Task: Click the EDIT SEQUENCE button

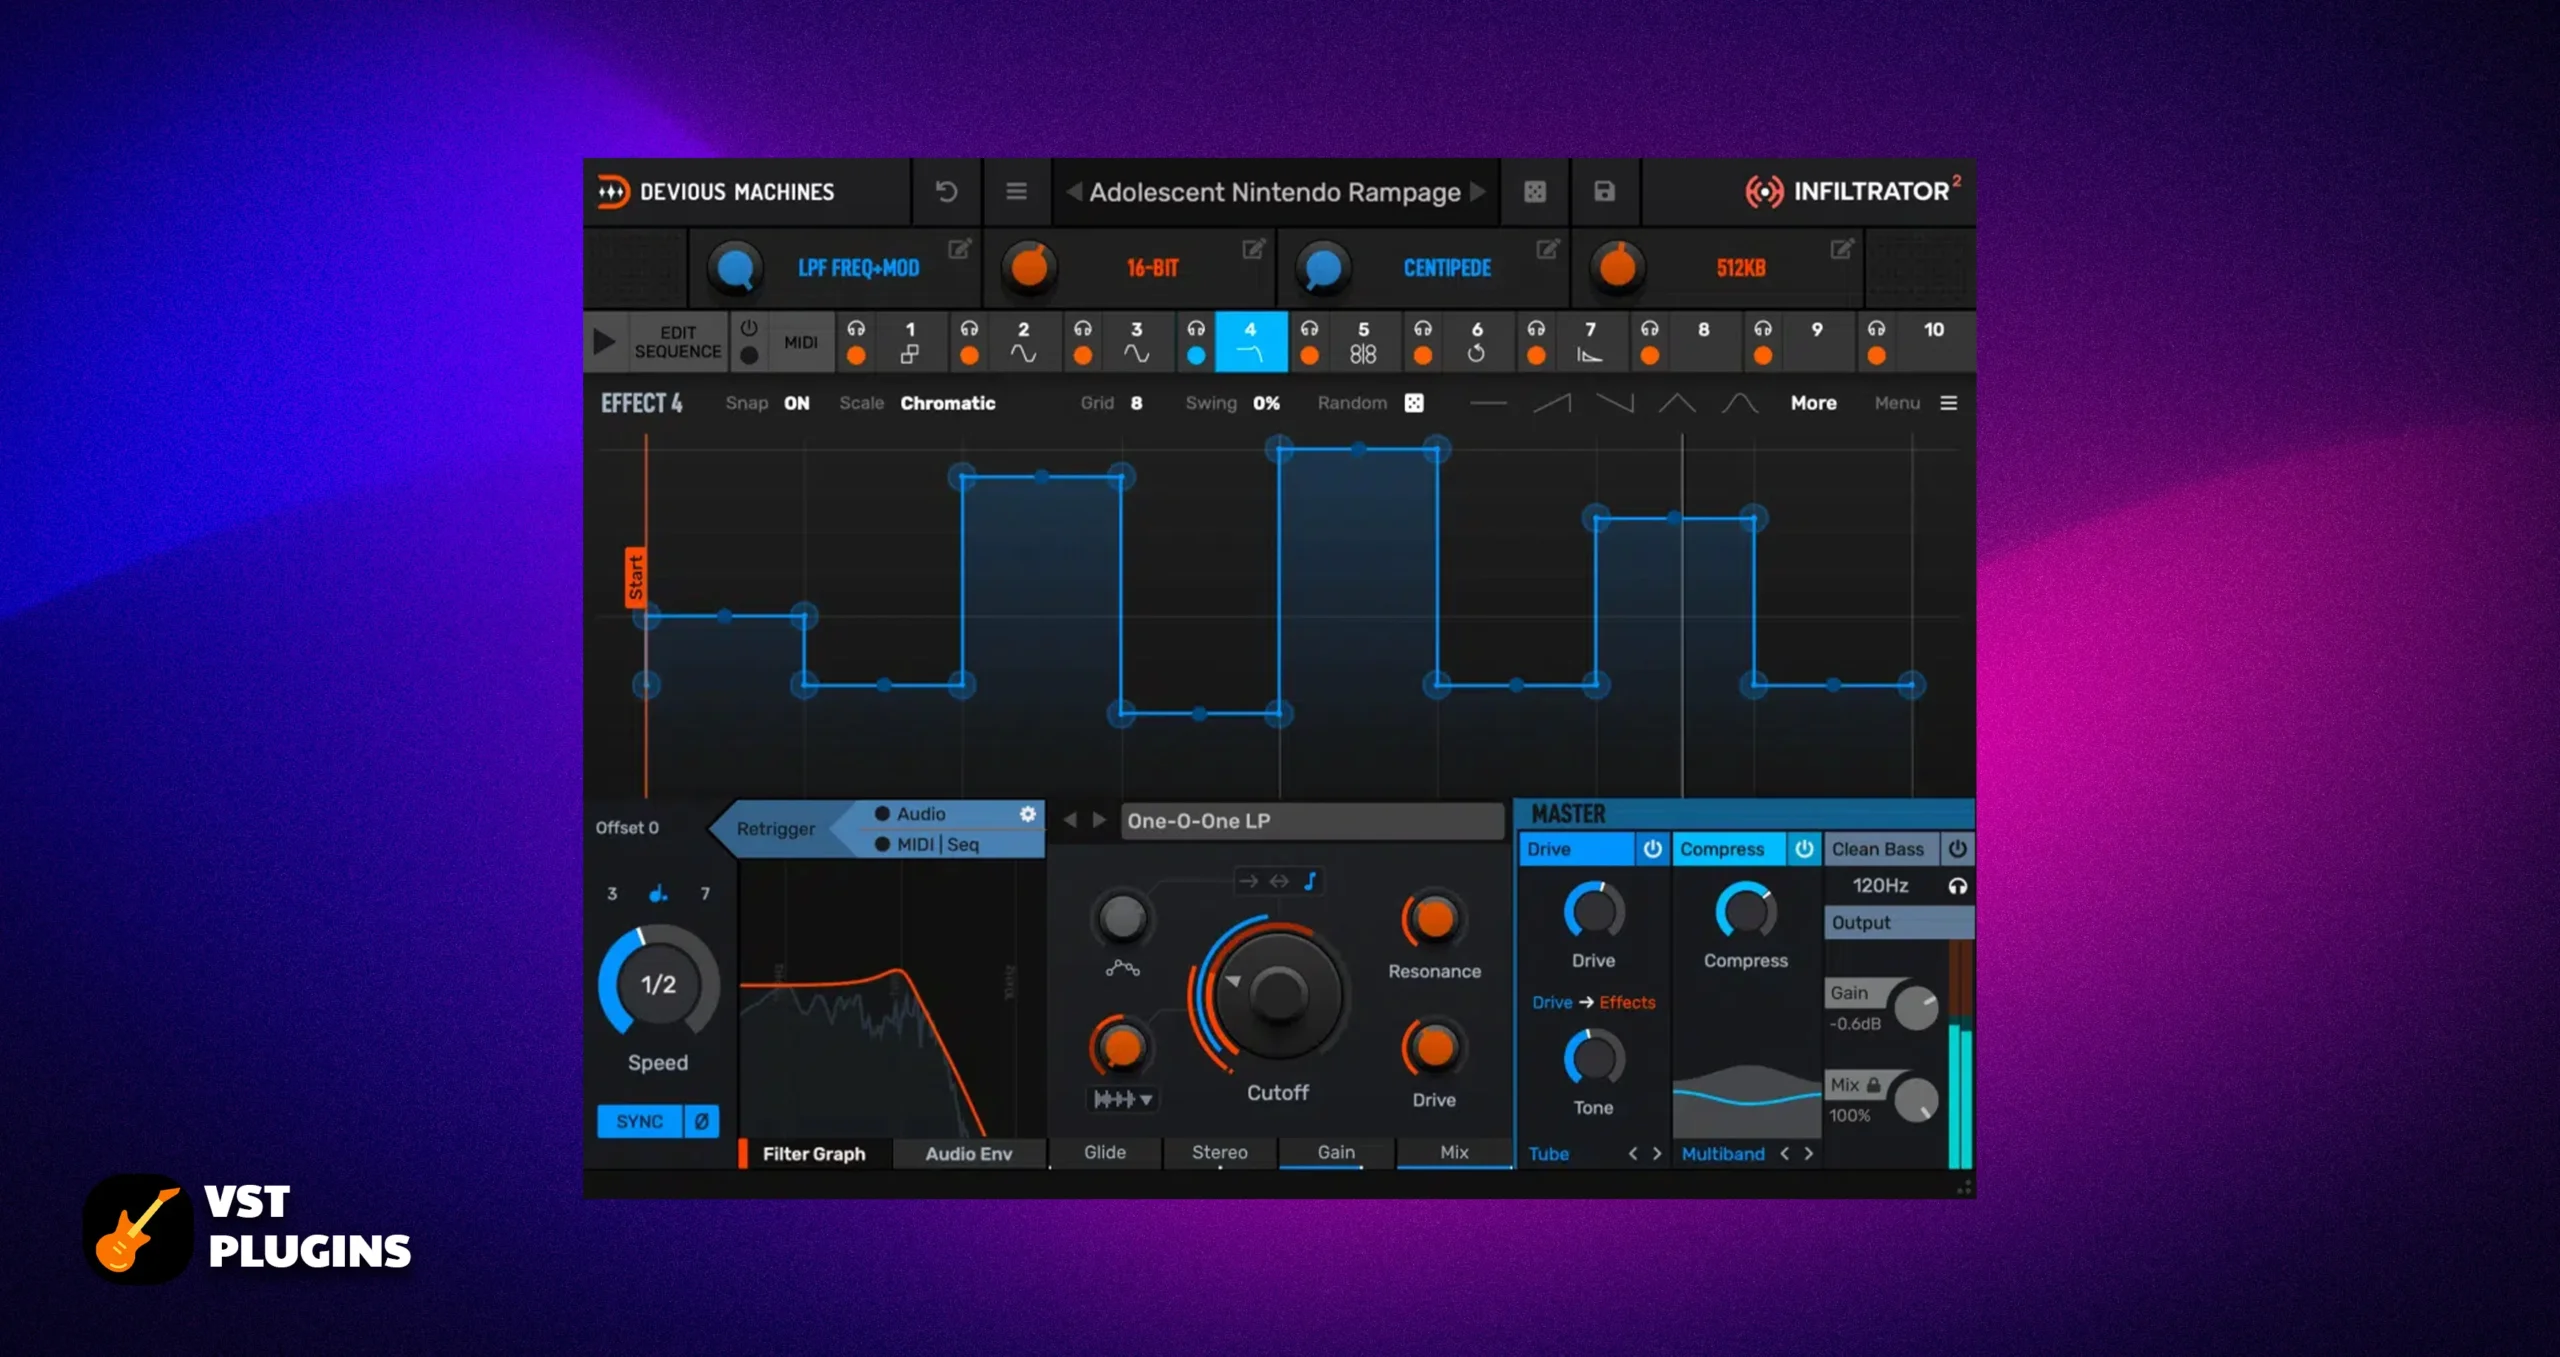Action: (677, 342)
